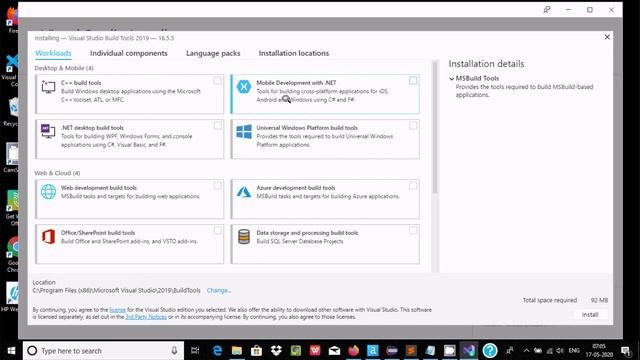This screenshot has height=360, width=640.
Task: Click the Change... location link
Action: click(219, 290)
